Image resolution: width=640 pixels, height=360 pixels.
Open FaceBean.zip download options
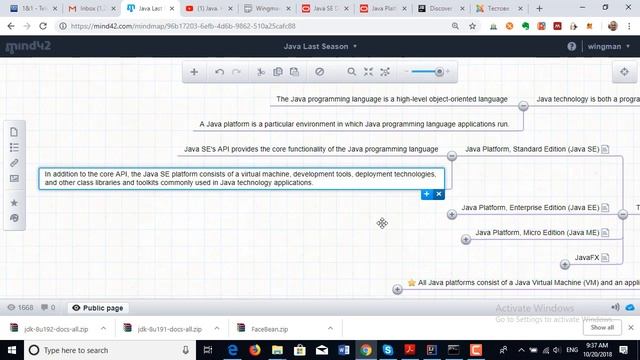(x=330, y=328)
